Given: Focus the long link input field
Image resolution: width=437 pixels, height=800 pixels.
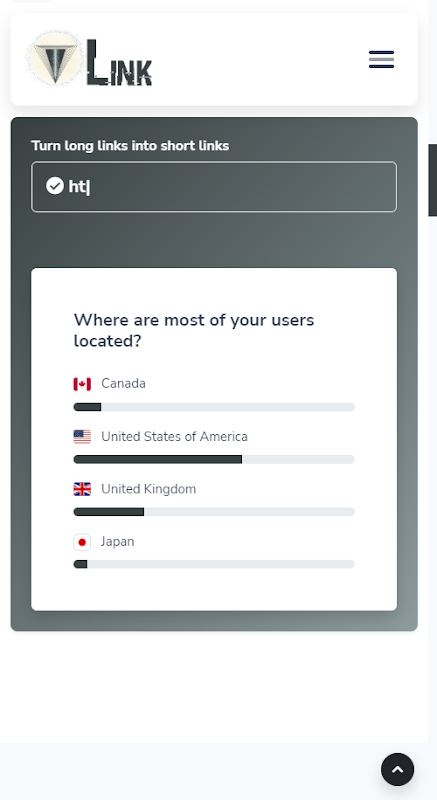Looking at the screenshot, I should click(x=214, y=187).
